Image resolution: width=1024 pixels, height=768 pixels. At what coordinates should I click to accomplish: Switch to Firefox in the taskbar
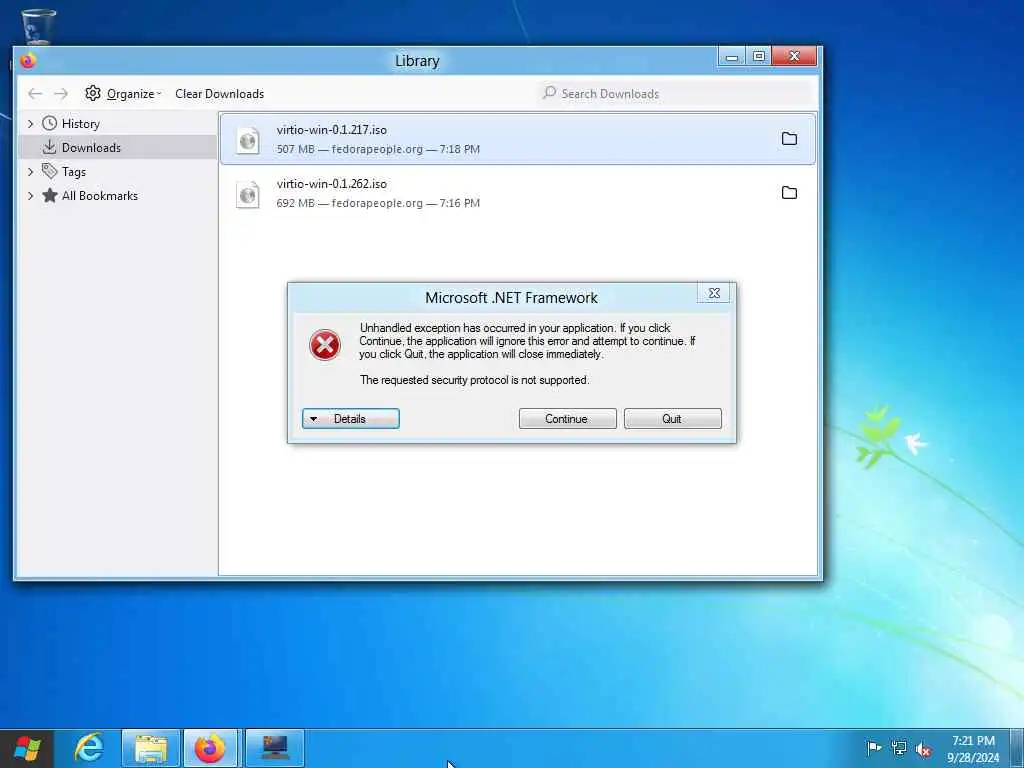(x=211, y=748)
